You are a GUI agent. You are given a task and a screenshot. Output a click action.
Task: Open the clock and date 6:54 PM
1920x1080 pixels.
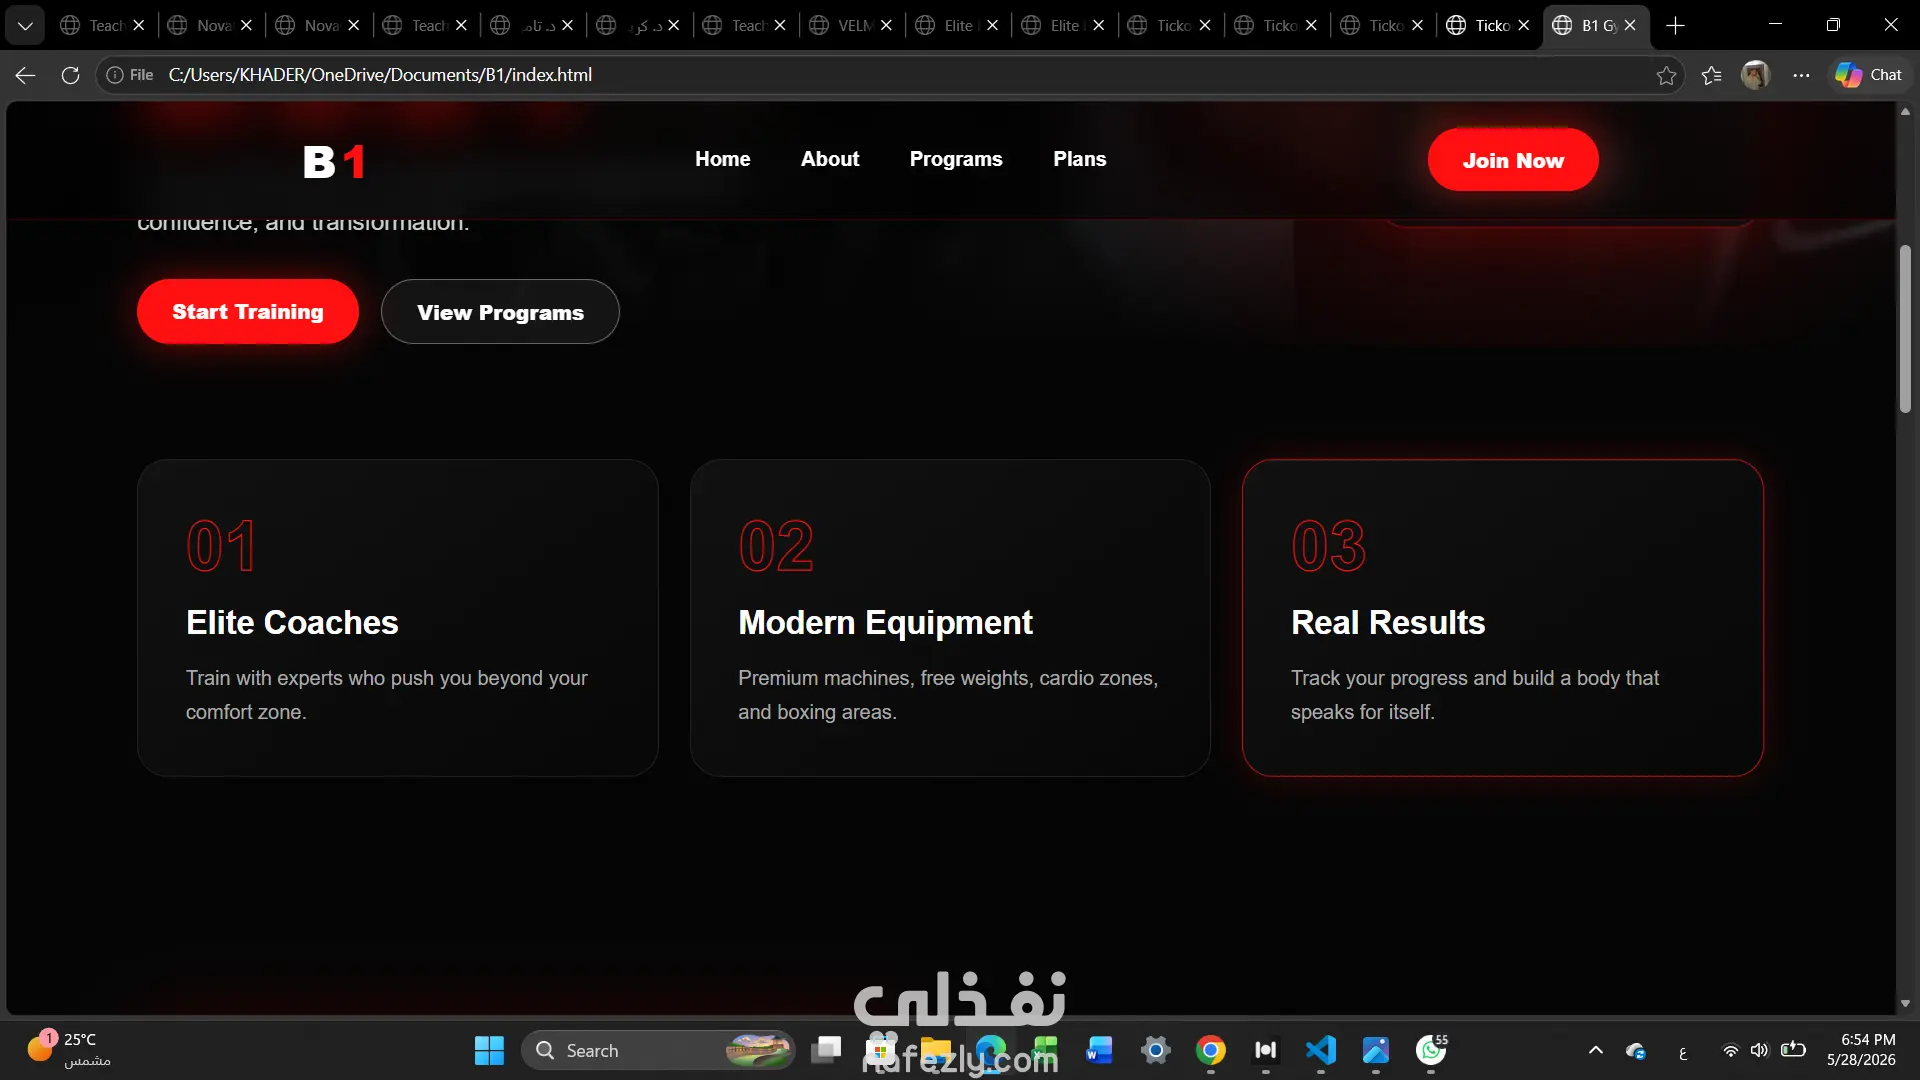coord(1861,1050)
